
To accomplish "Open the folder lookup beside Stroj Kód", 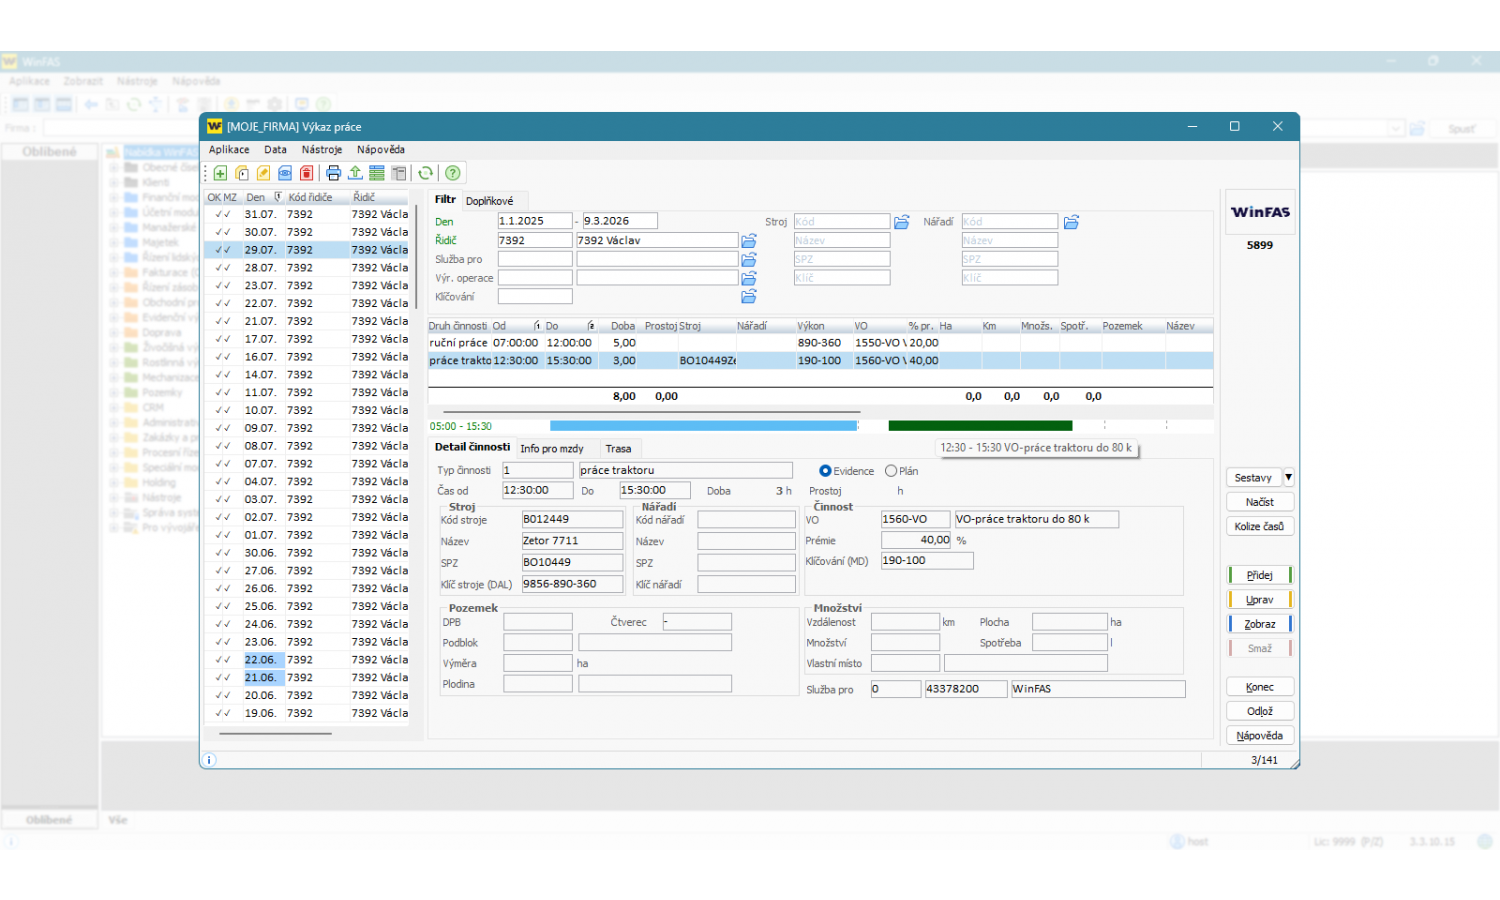I will [901, 222].
